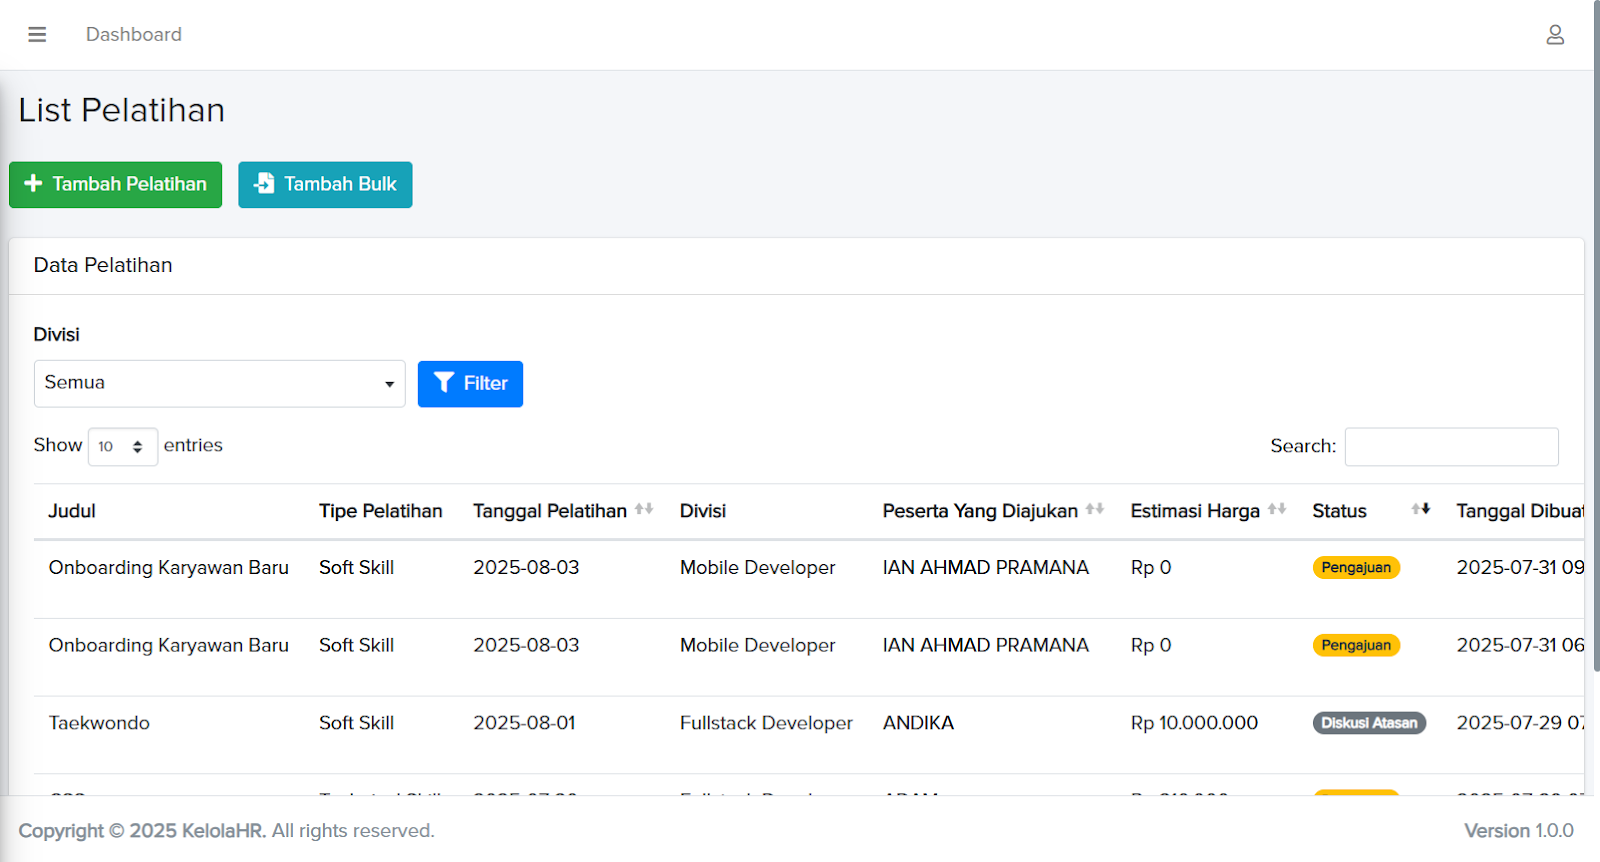Focus the Search input field
The image size is (1600, 862).
(x=1451, y=447)
